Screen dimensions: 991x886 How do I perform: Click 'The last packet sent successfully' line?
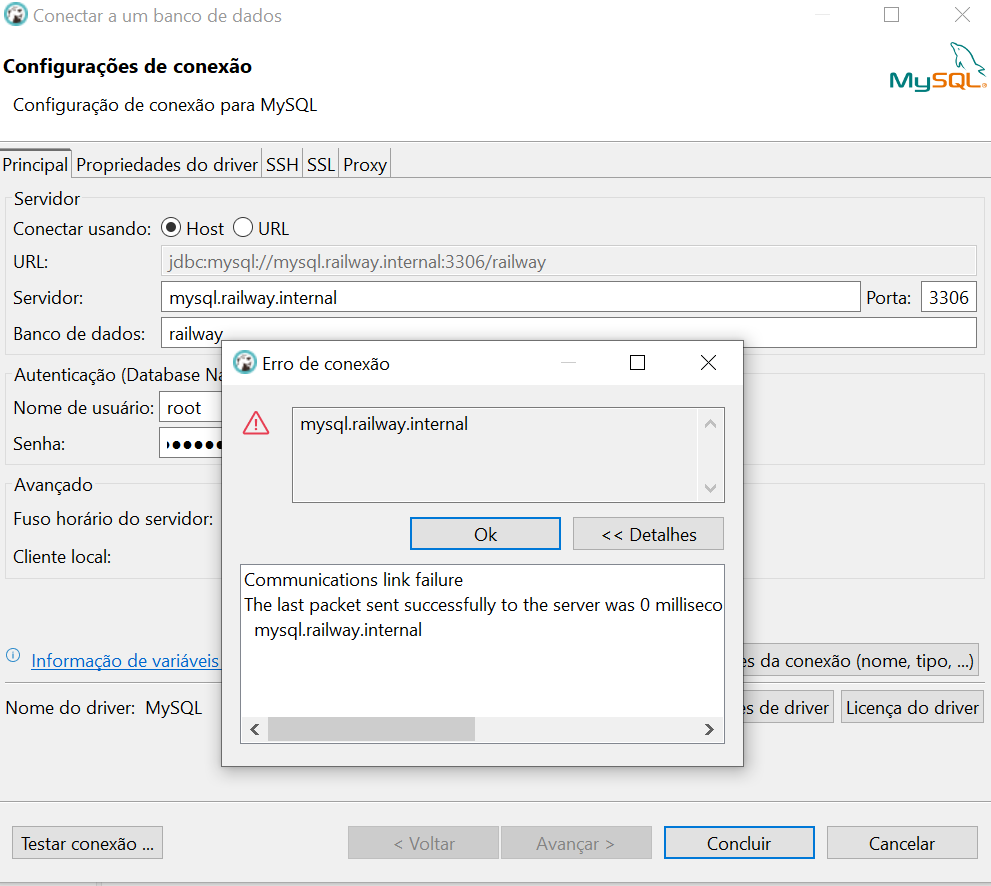pyautogui.click(x=483, y=605)
